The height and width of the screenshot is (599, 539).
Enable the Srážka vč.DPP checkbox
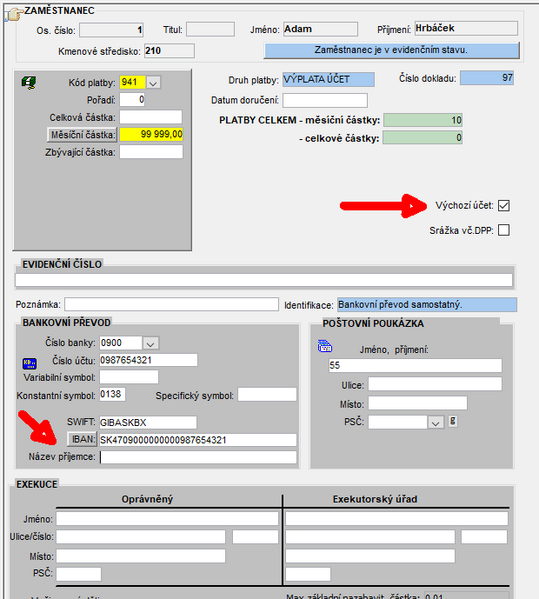tap(503, 230)
